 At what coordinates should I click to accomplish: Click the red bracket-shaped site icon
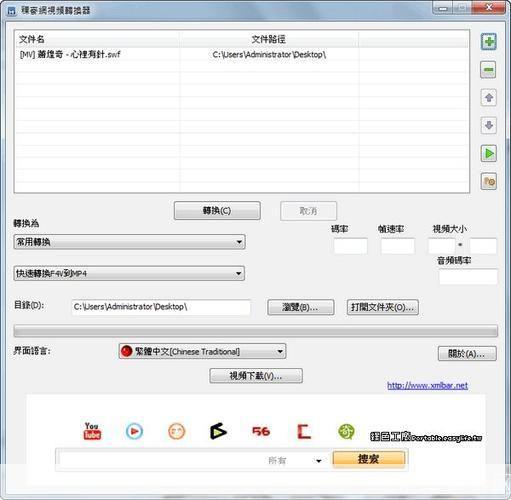pyautogui.click(x=304, y=431)
